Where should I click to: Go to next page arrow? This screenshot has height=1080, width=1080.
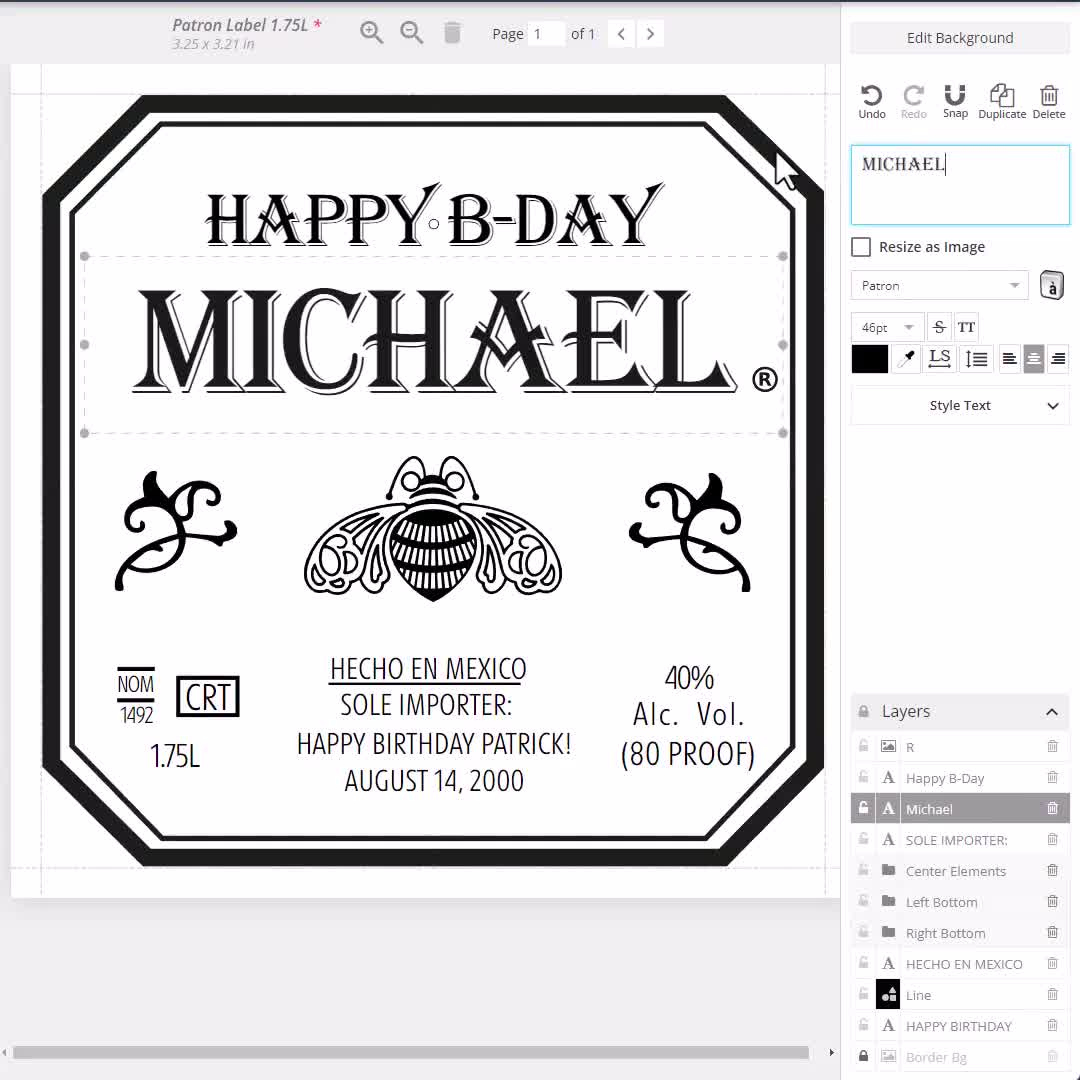click(x=650, y=34)
